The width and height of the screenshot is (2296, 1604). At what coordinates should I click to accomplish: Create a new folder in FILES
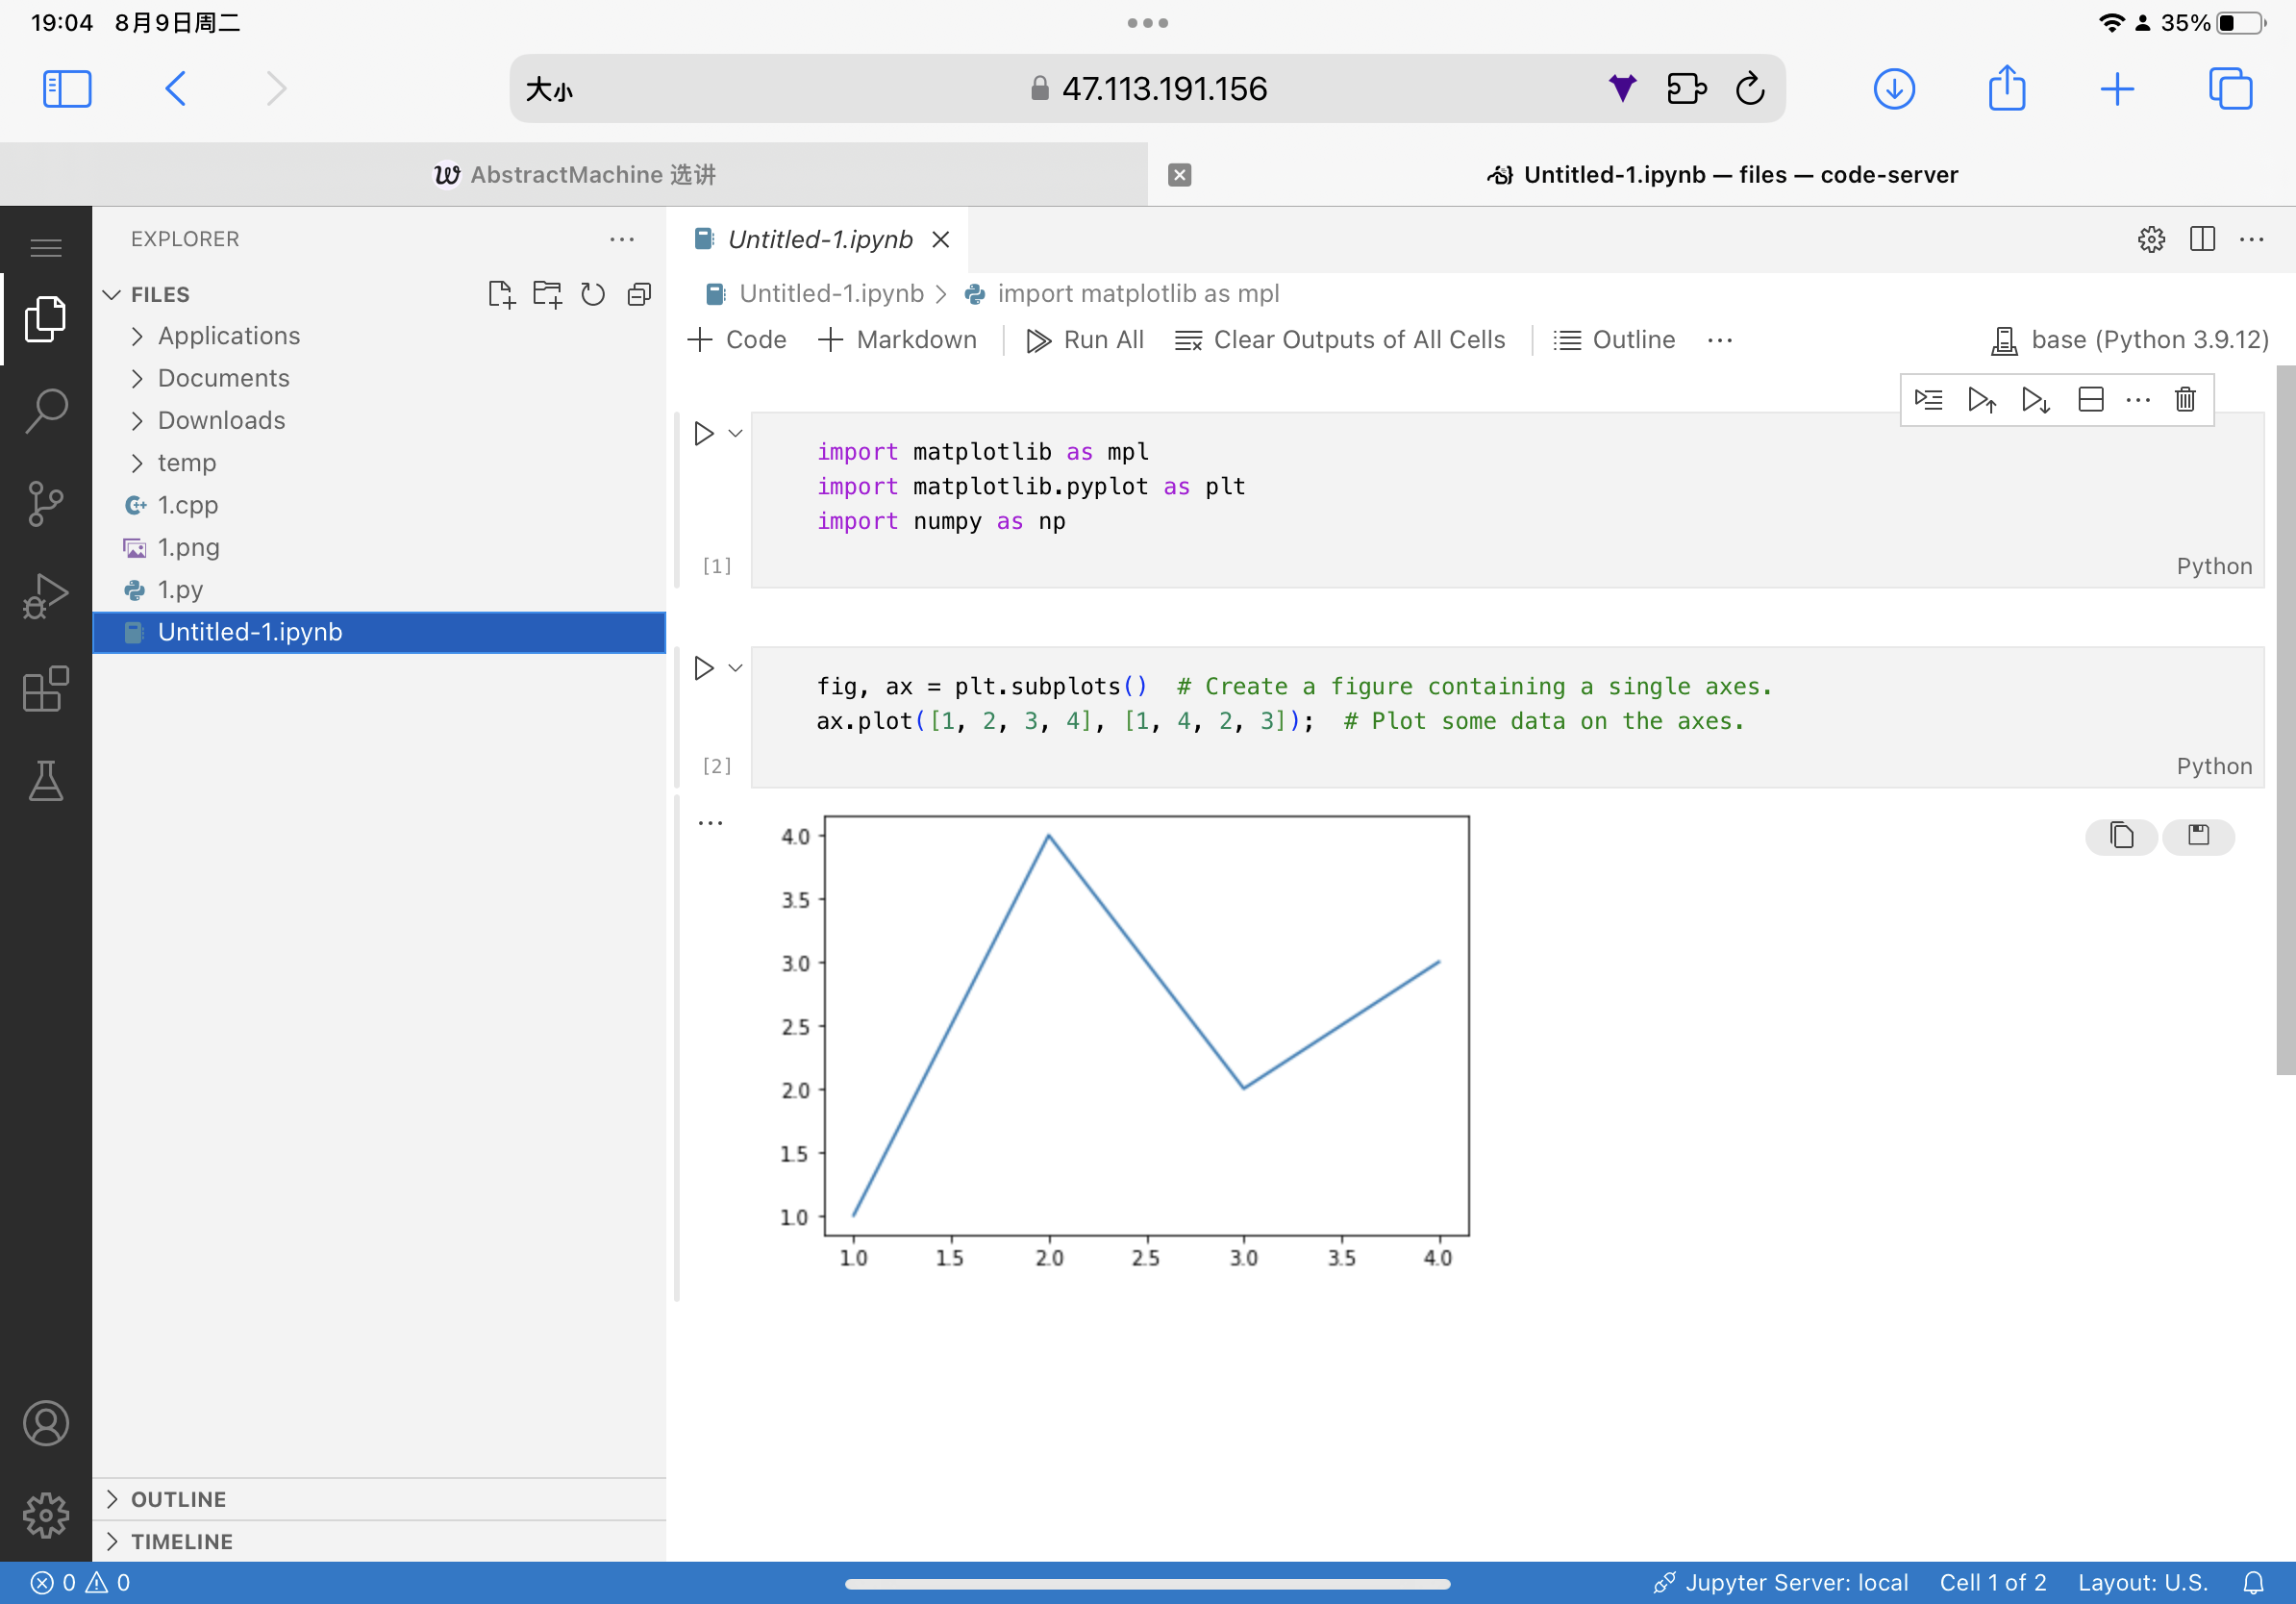click(x=547, y=294)
